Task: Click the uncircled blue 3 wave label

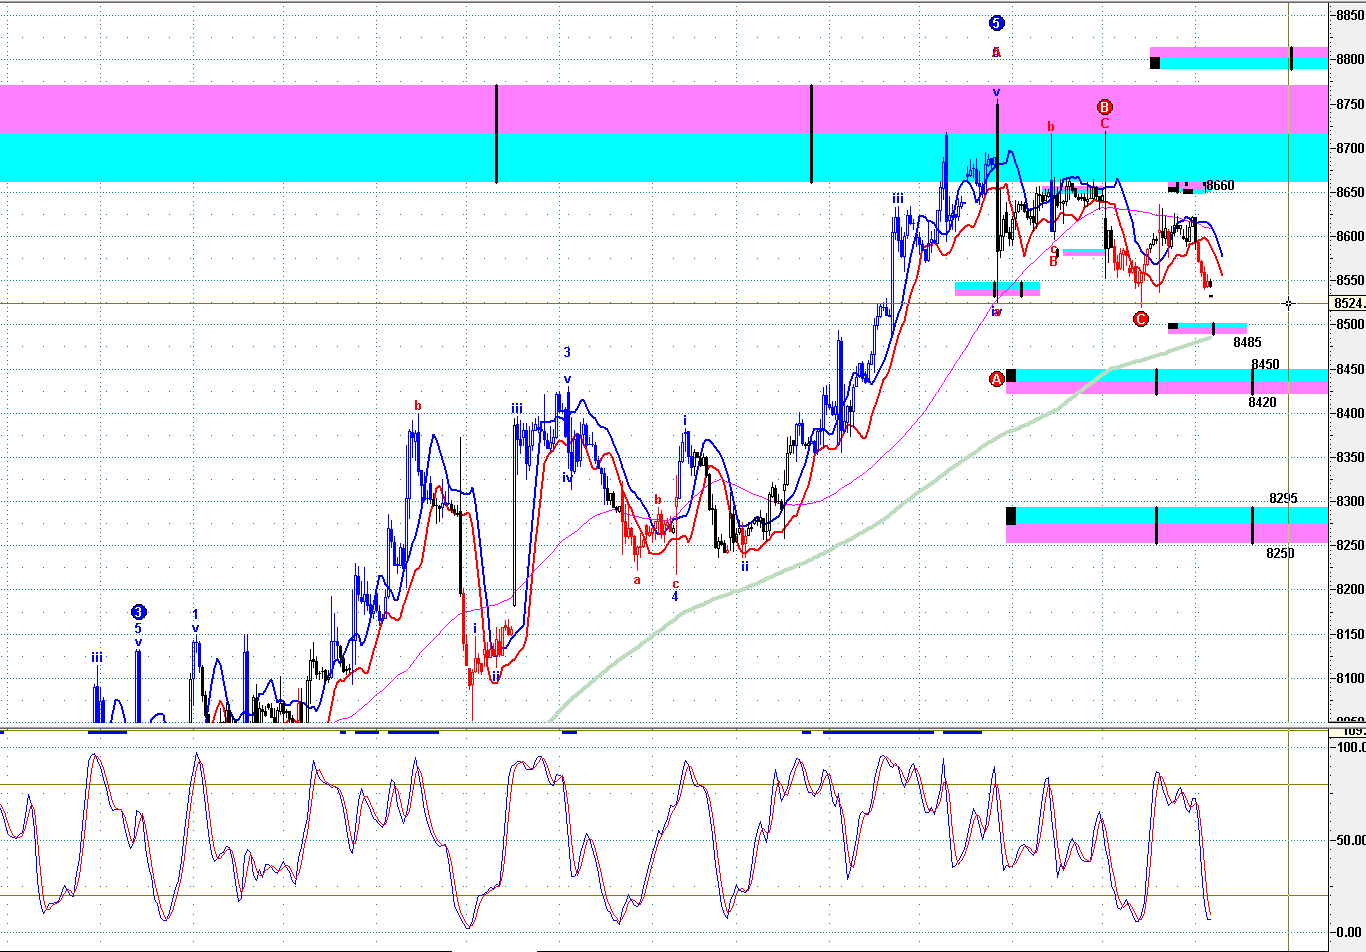Action: coord(567,352)
